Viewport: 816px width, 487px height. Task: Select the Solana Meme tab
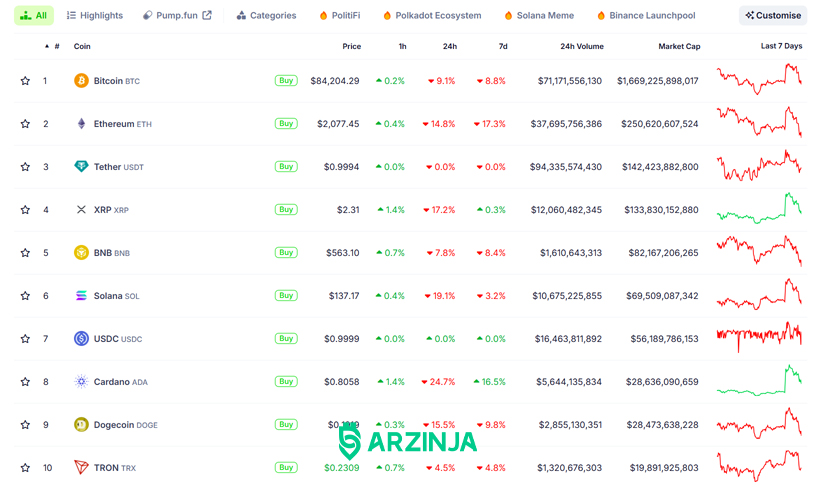click(x=539, y=16)
